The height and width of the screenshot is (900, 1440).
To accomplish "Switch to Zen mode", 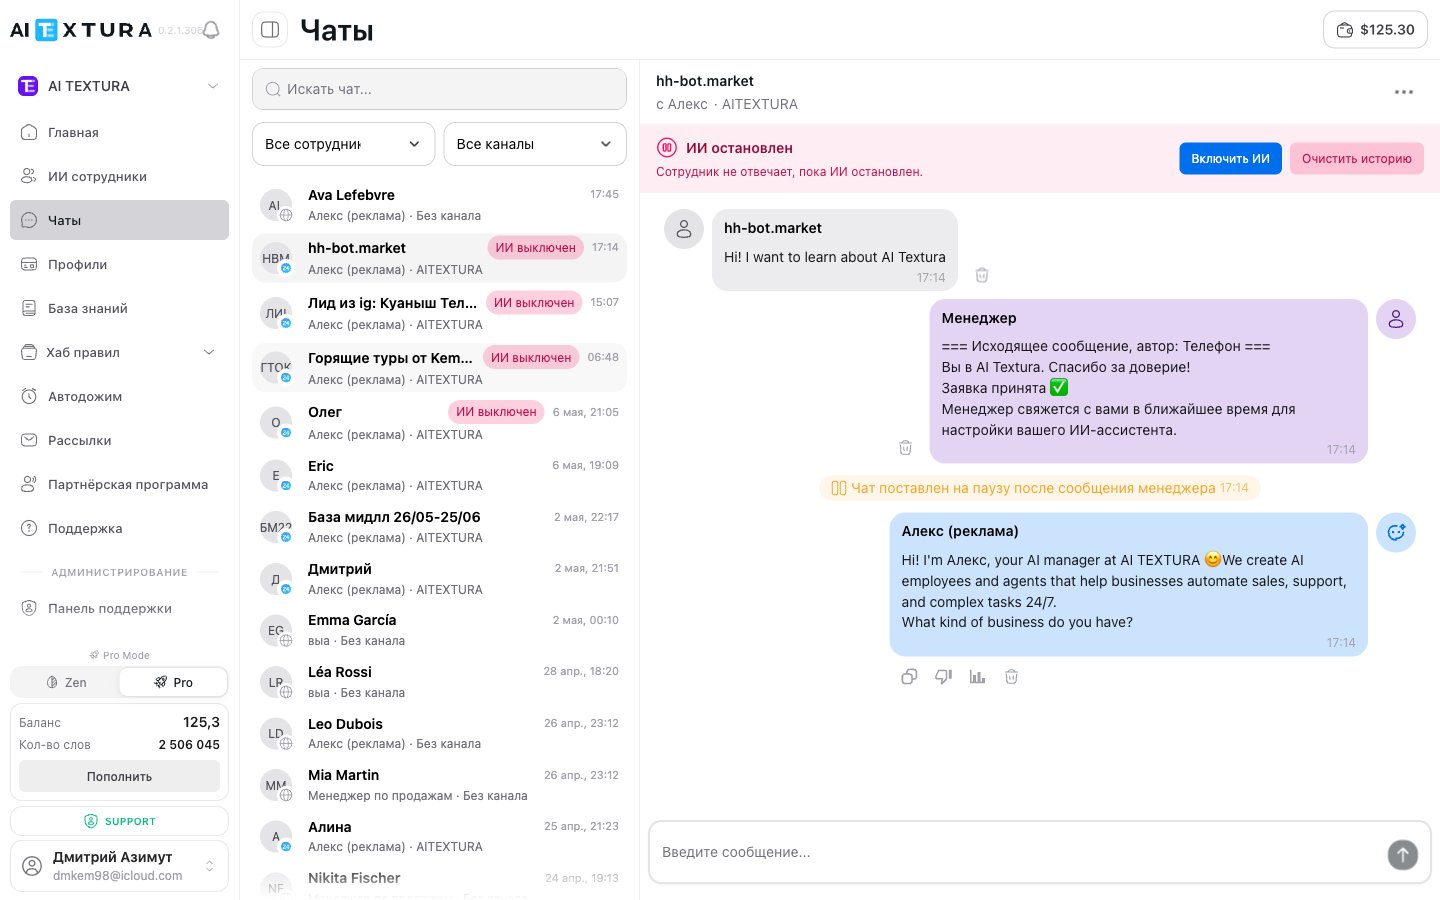I will [66, 682].
